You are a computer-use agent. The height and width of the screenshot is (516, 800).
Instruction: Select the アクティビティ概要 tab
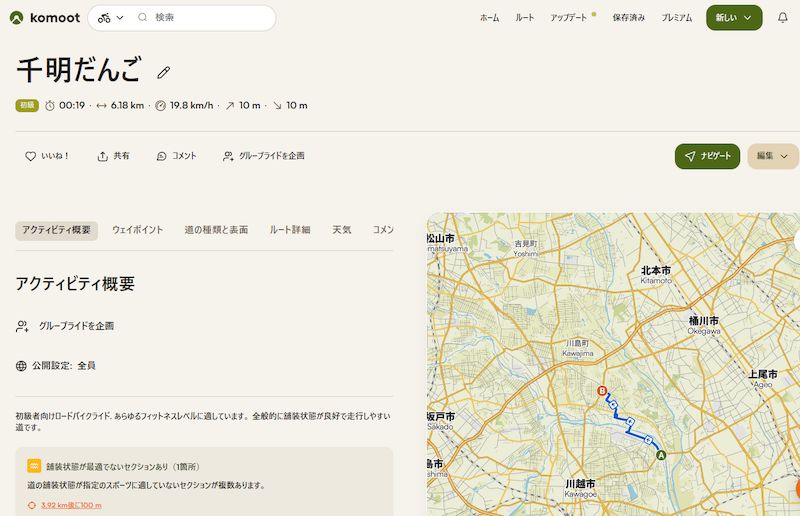pos(57,230)
